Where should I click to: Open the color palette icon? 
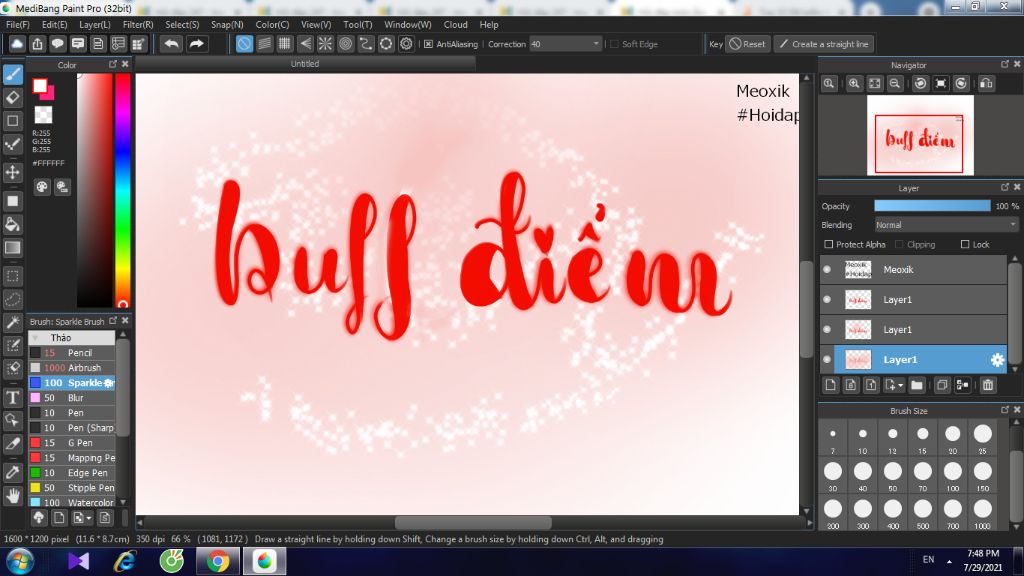[42, 187]
